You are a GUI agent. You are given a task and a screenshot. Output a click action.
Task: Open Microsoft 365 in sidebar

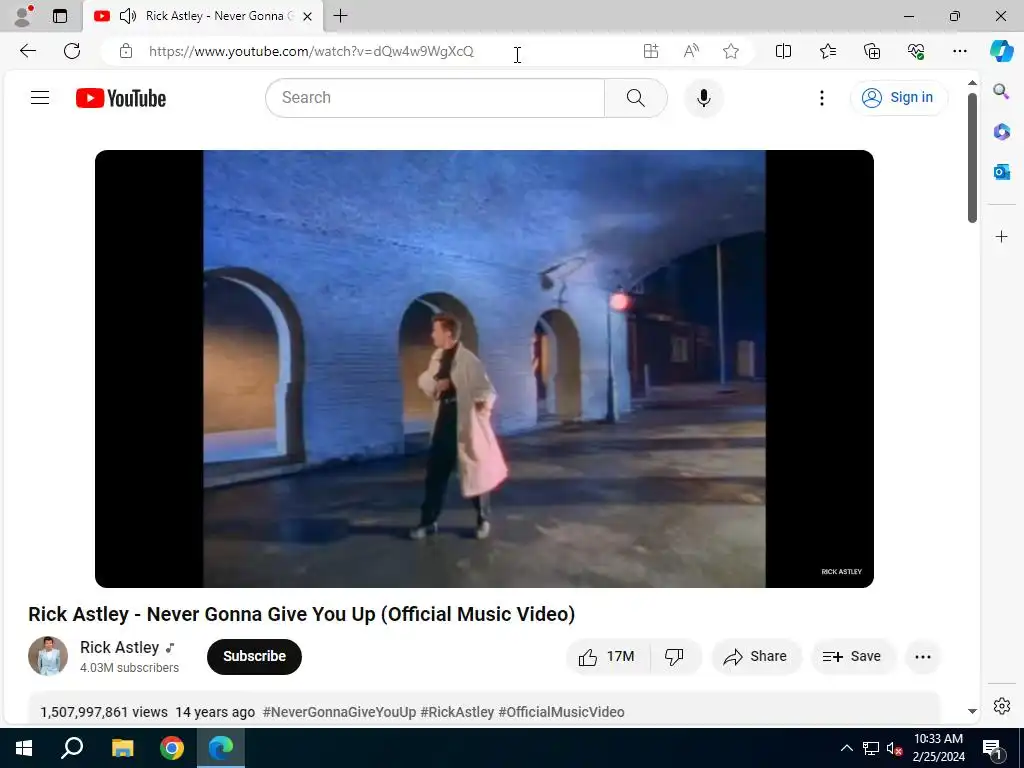(1001, 131)
